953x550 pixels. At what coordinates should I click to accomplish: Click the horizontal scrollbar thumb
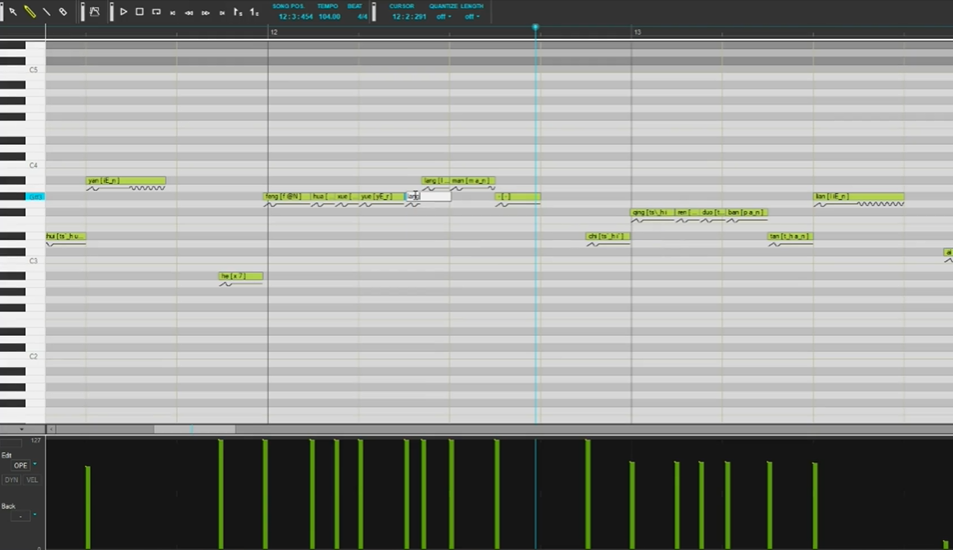tap(194, 429)
